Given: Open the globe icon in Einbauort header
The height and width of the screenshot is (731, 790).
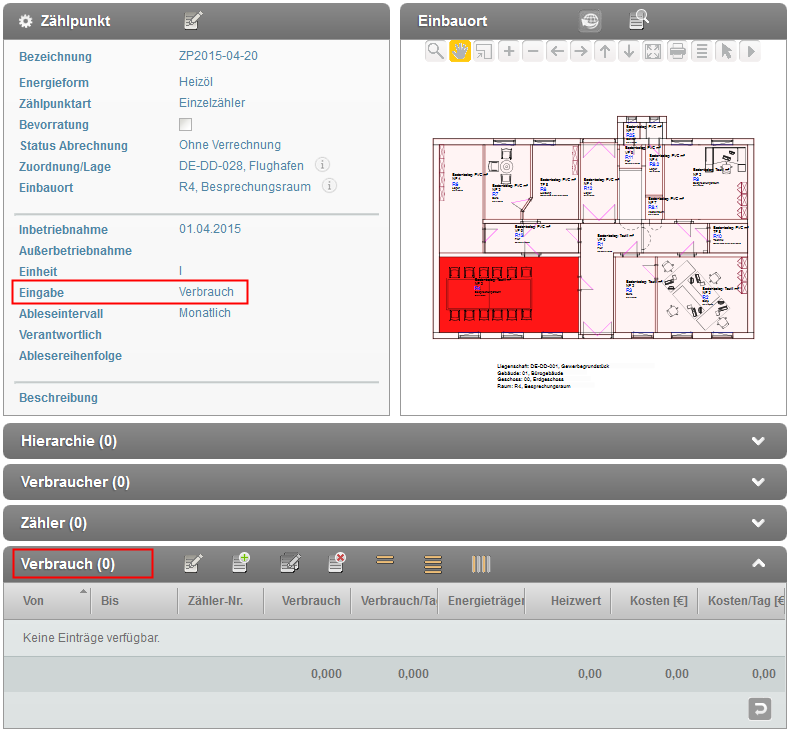Looking at the screenshot, I should coord(590,21).
